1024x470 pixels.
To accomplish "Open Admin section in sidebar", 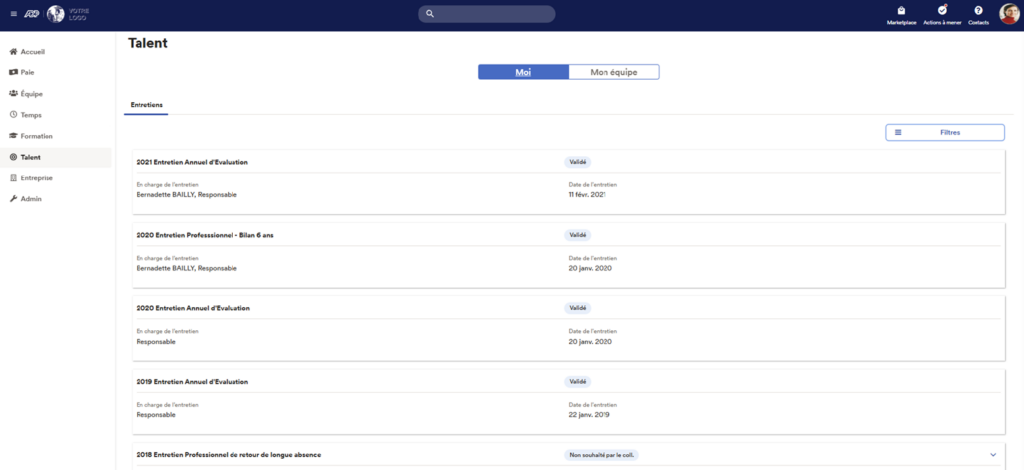I will click(31, 199).
